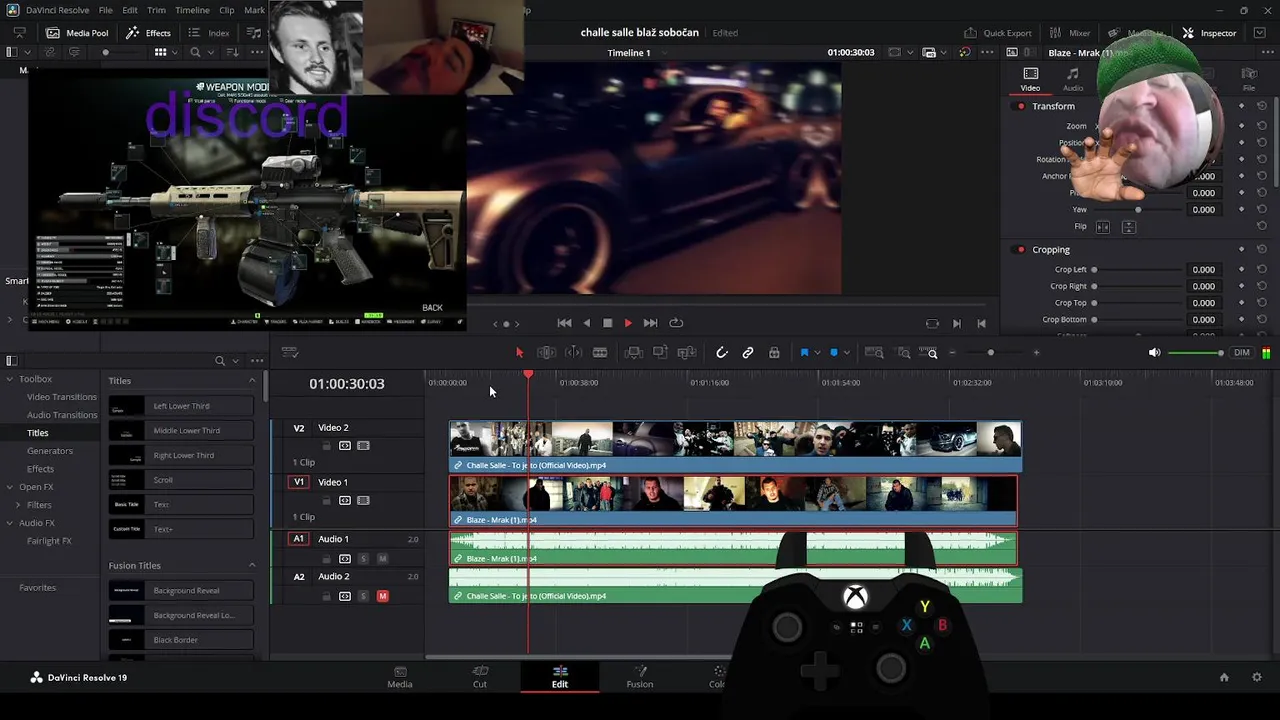Click the speaker volume icon
Screen dimensions: 1280x720
click(x=1154, y=353)
